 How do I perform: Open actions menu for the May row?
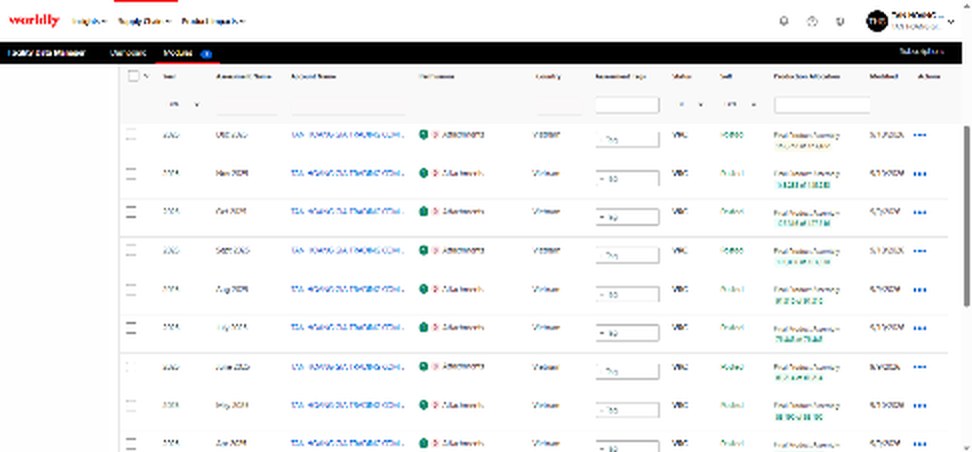coord(920,406)
